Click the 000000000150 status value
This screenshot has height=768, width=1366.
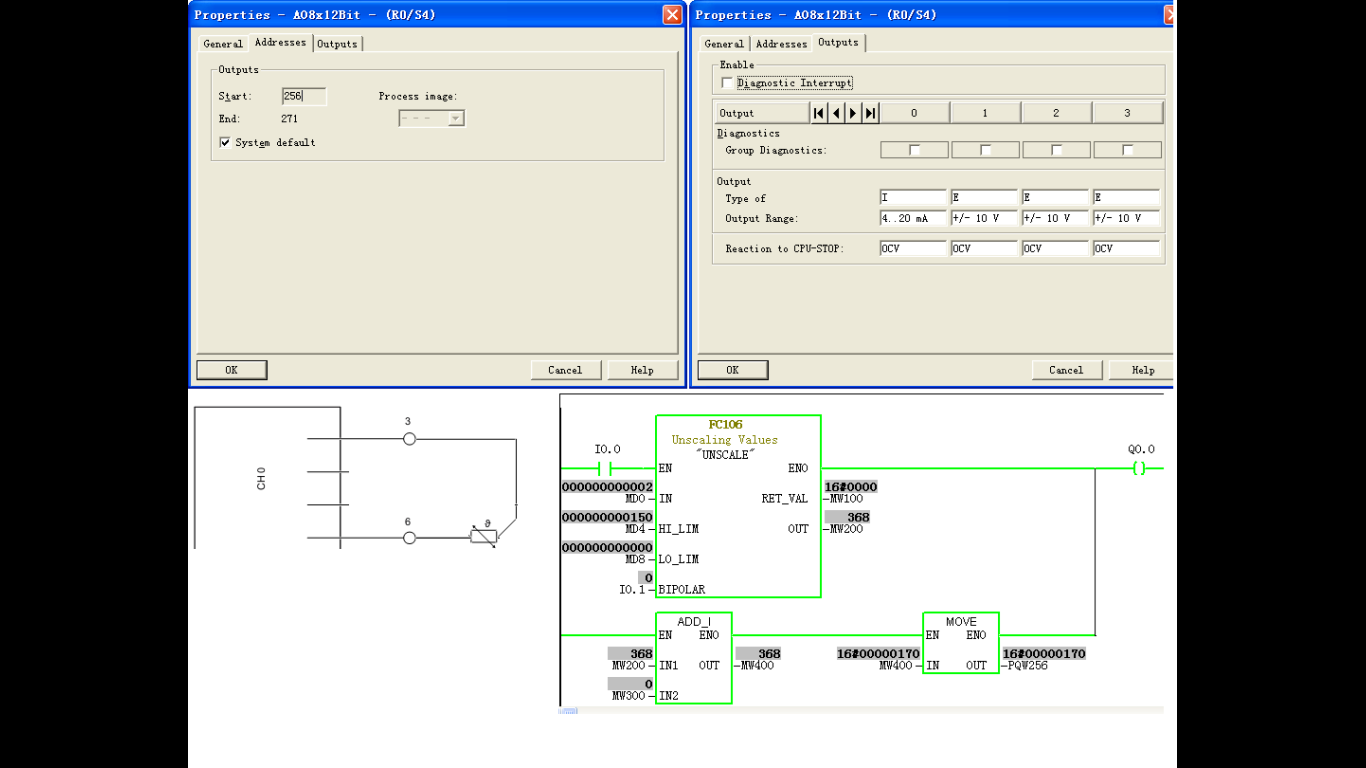(x=607, y=517)
